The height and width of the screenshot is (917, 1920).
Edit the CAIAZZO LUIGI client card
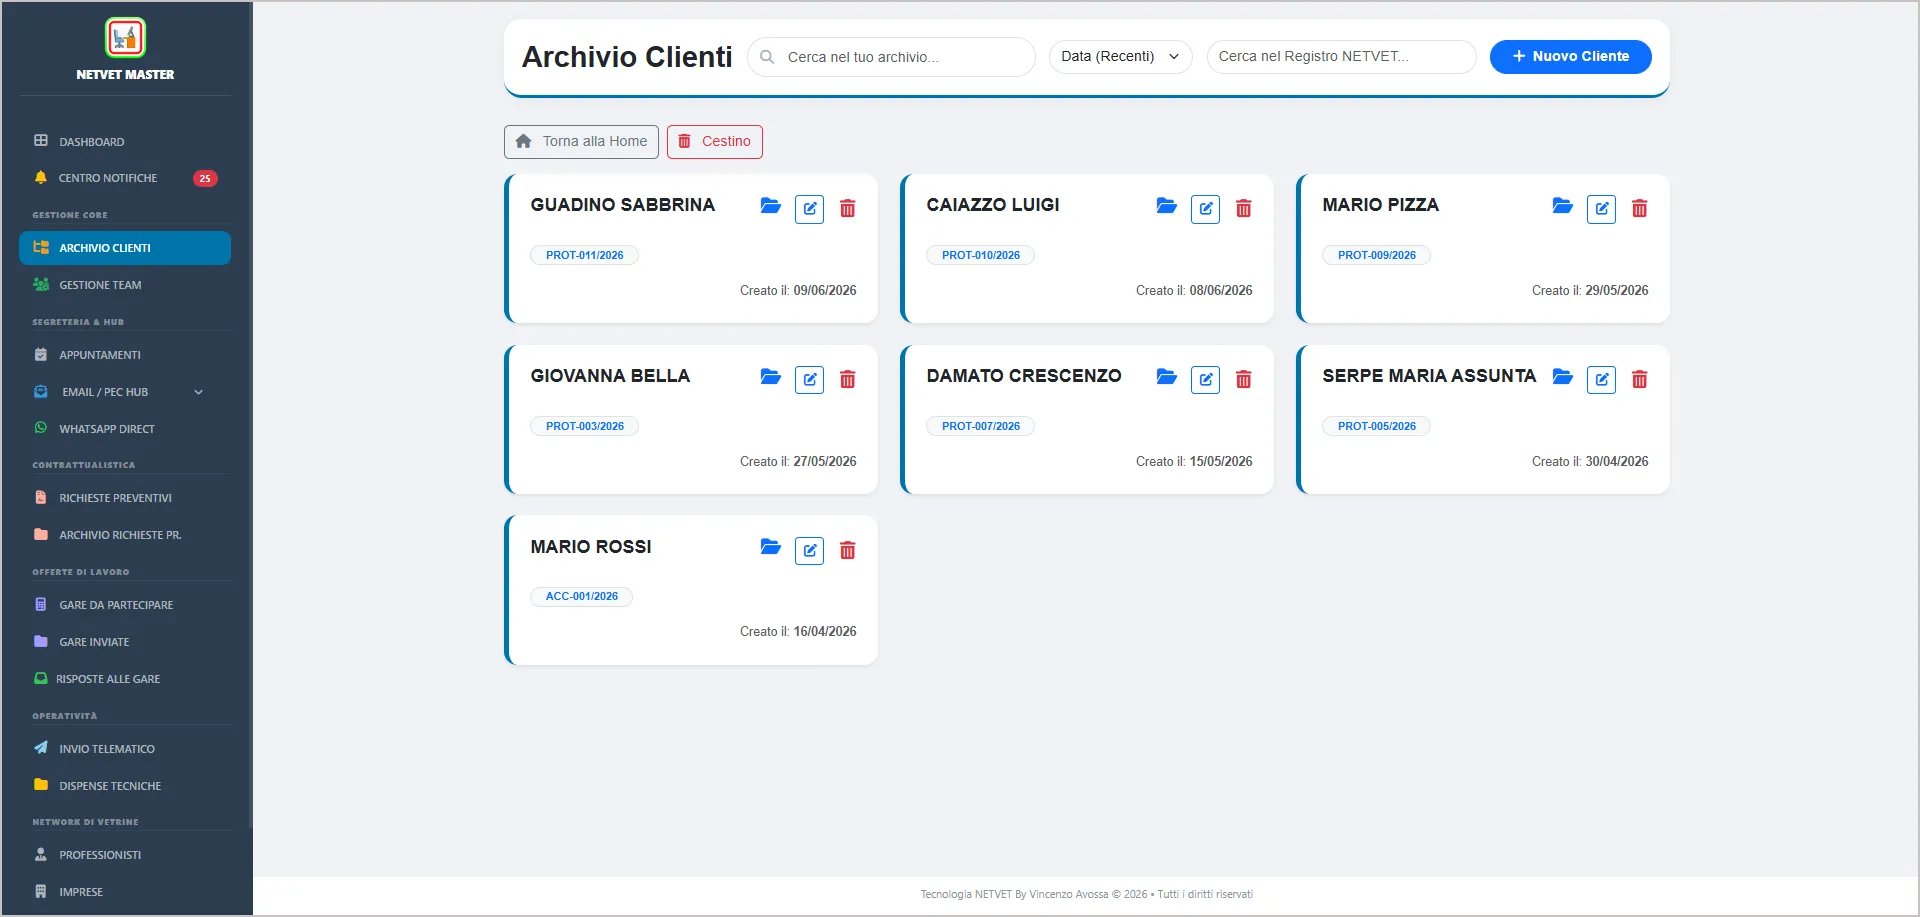click(1205, 209)
